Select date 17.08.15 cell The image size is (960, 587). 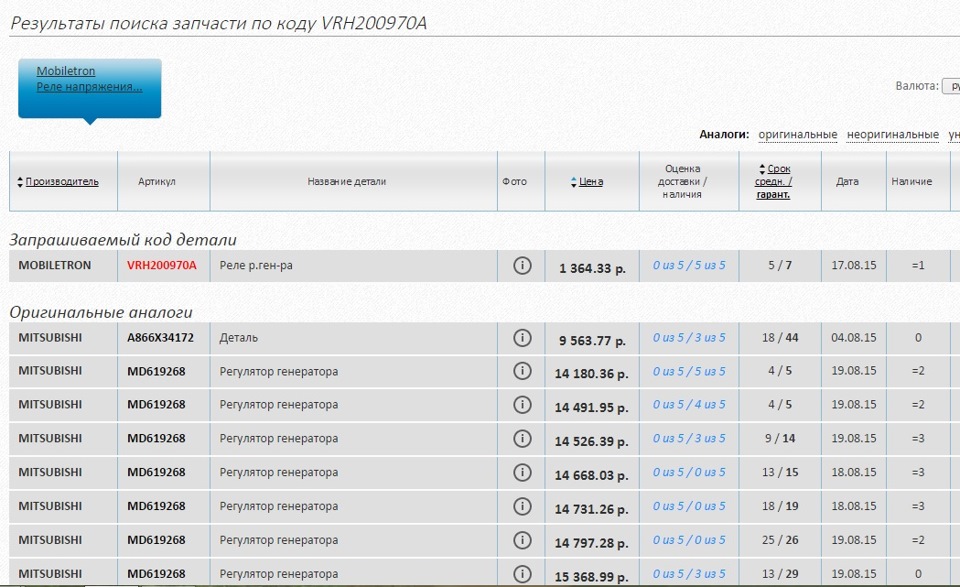coord(853,266)
